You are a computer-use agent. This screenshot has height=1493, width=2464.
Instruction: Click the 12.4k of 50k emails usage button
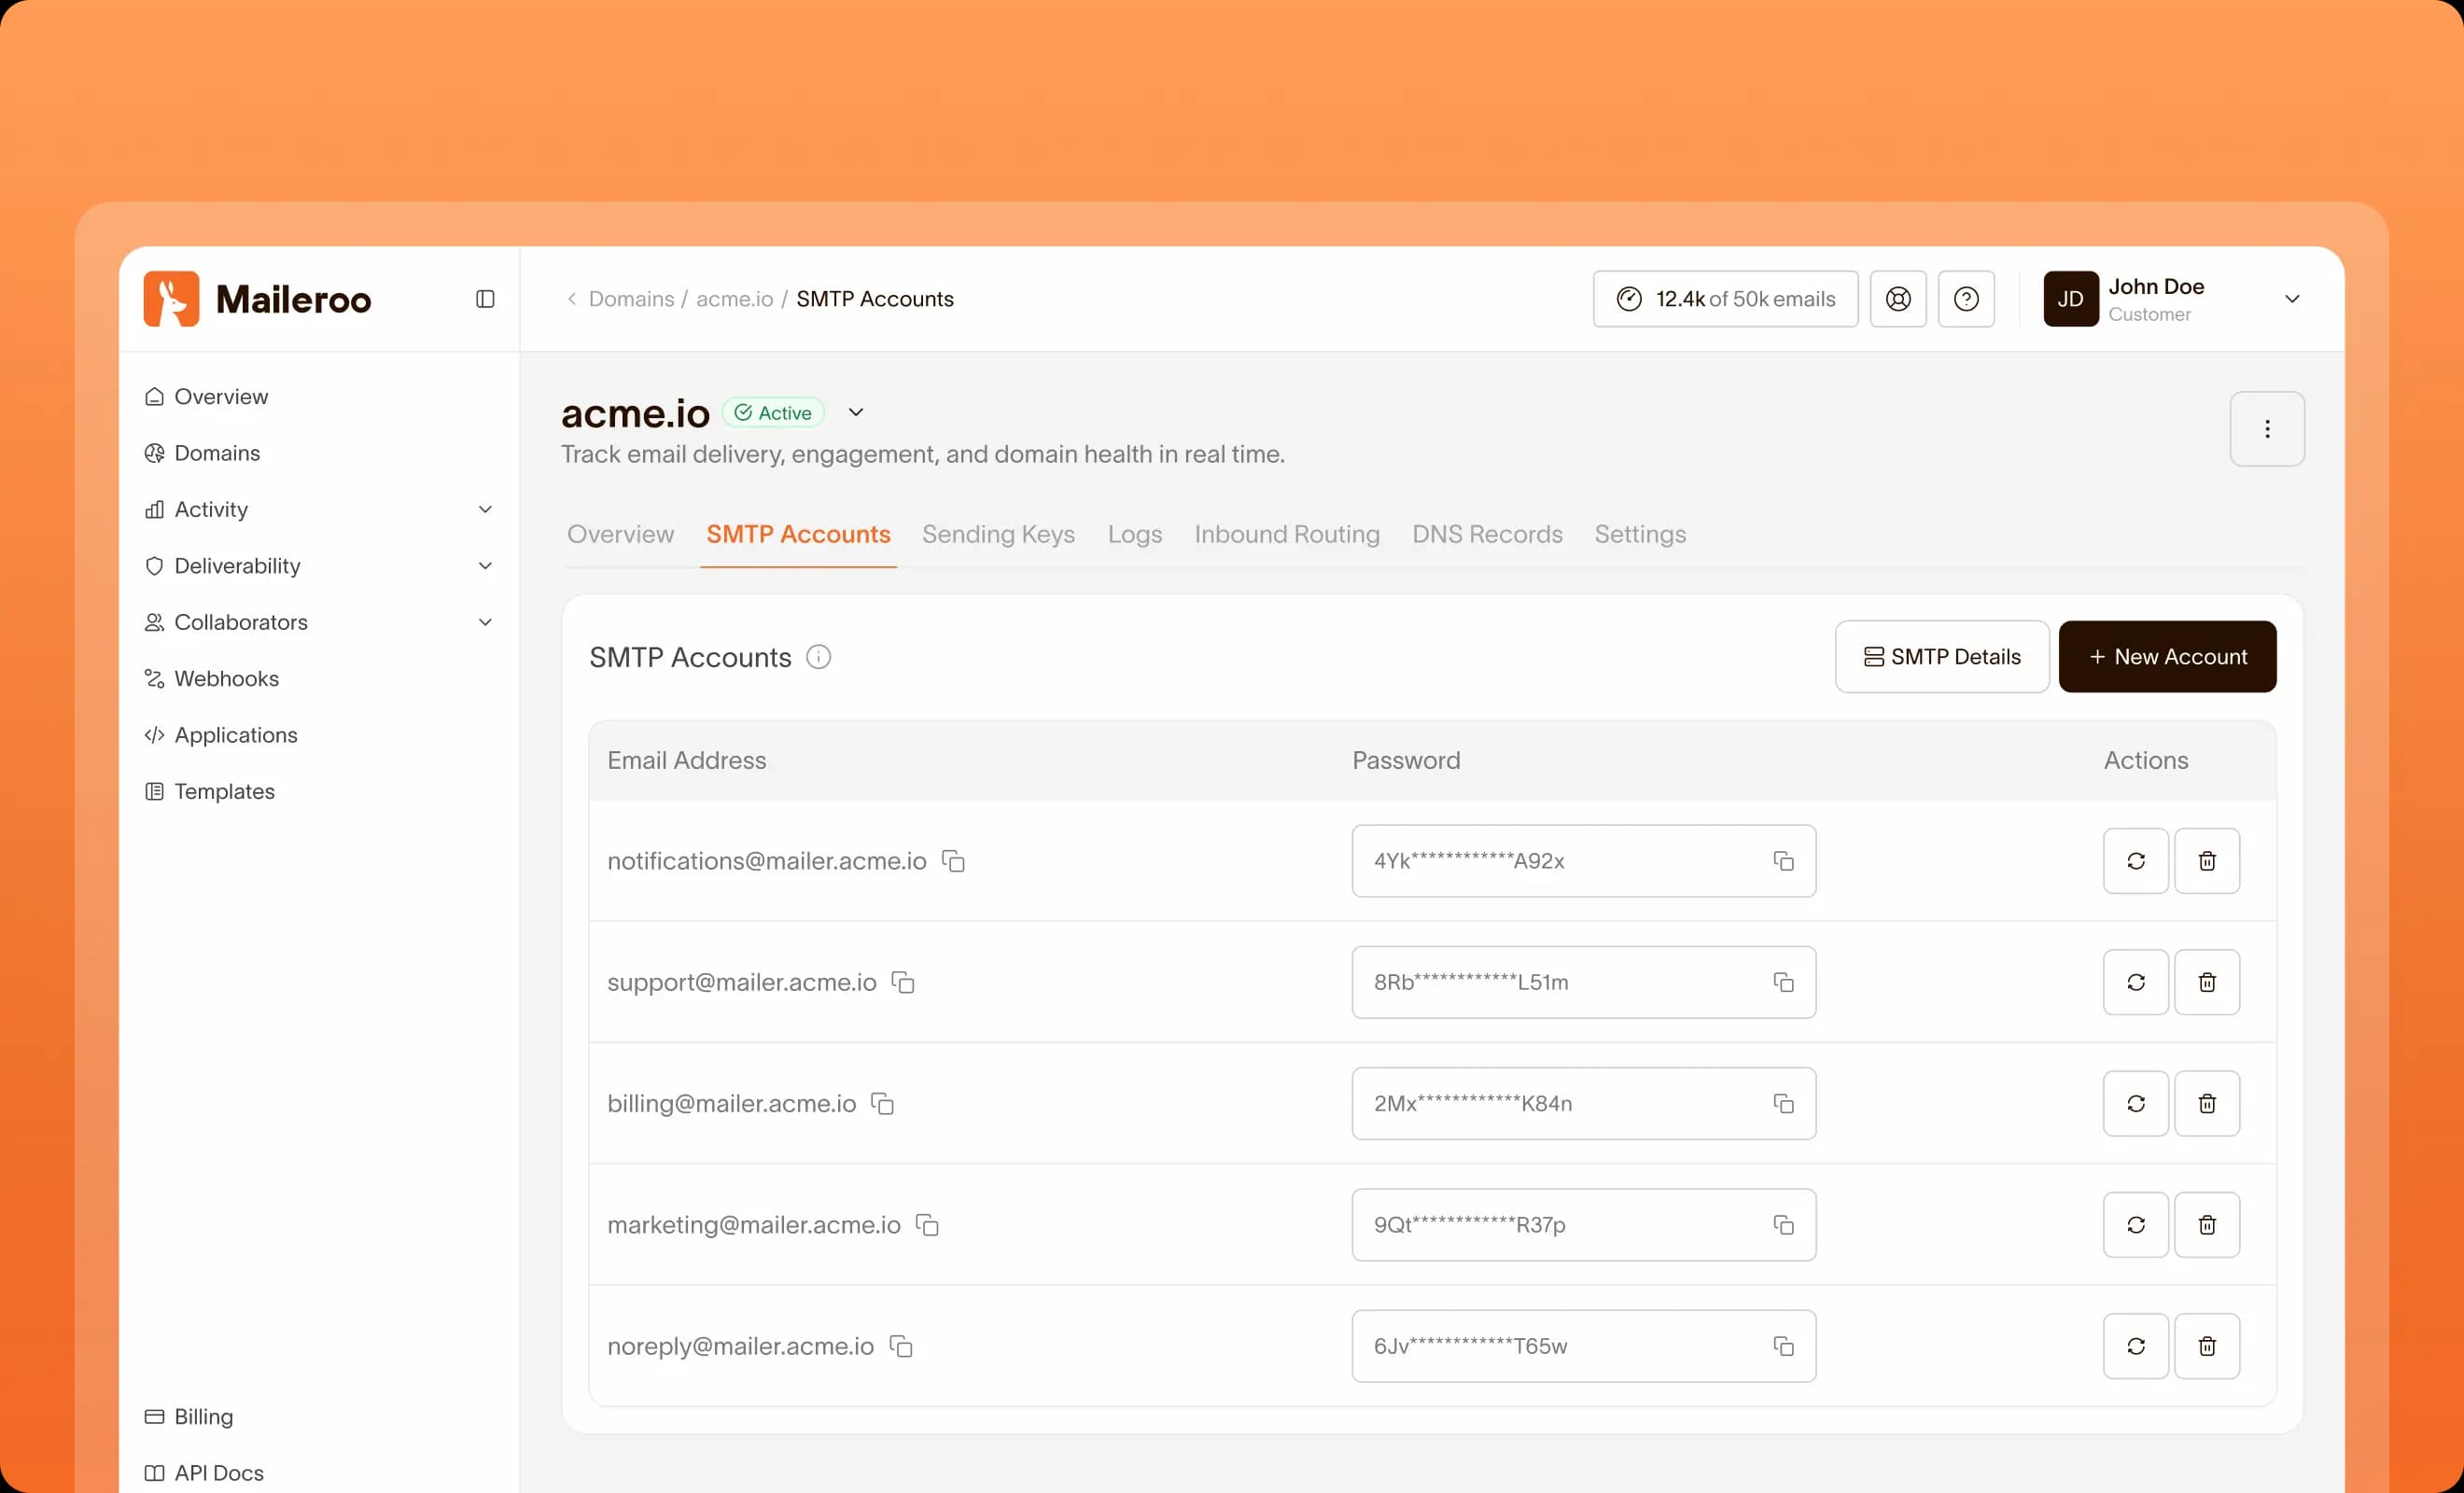click(x=1725, y=299)
